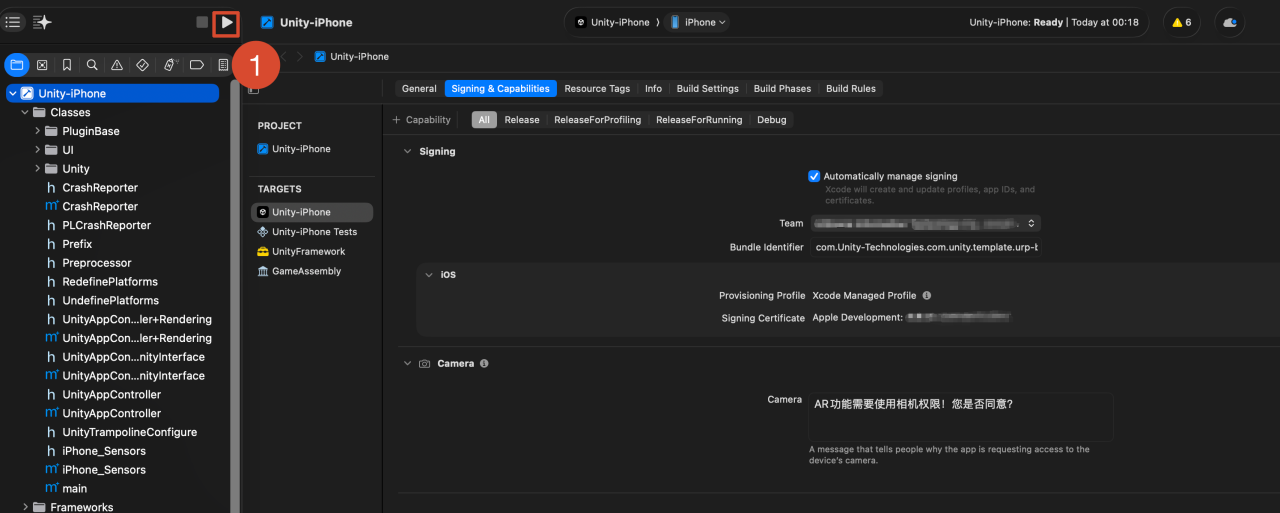Run the Unity-iPhone build
Screen dimensions: 1280x513
pyautogui.click(x=227, y=22)
